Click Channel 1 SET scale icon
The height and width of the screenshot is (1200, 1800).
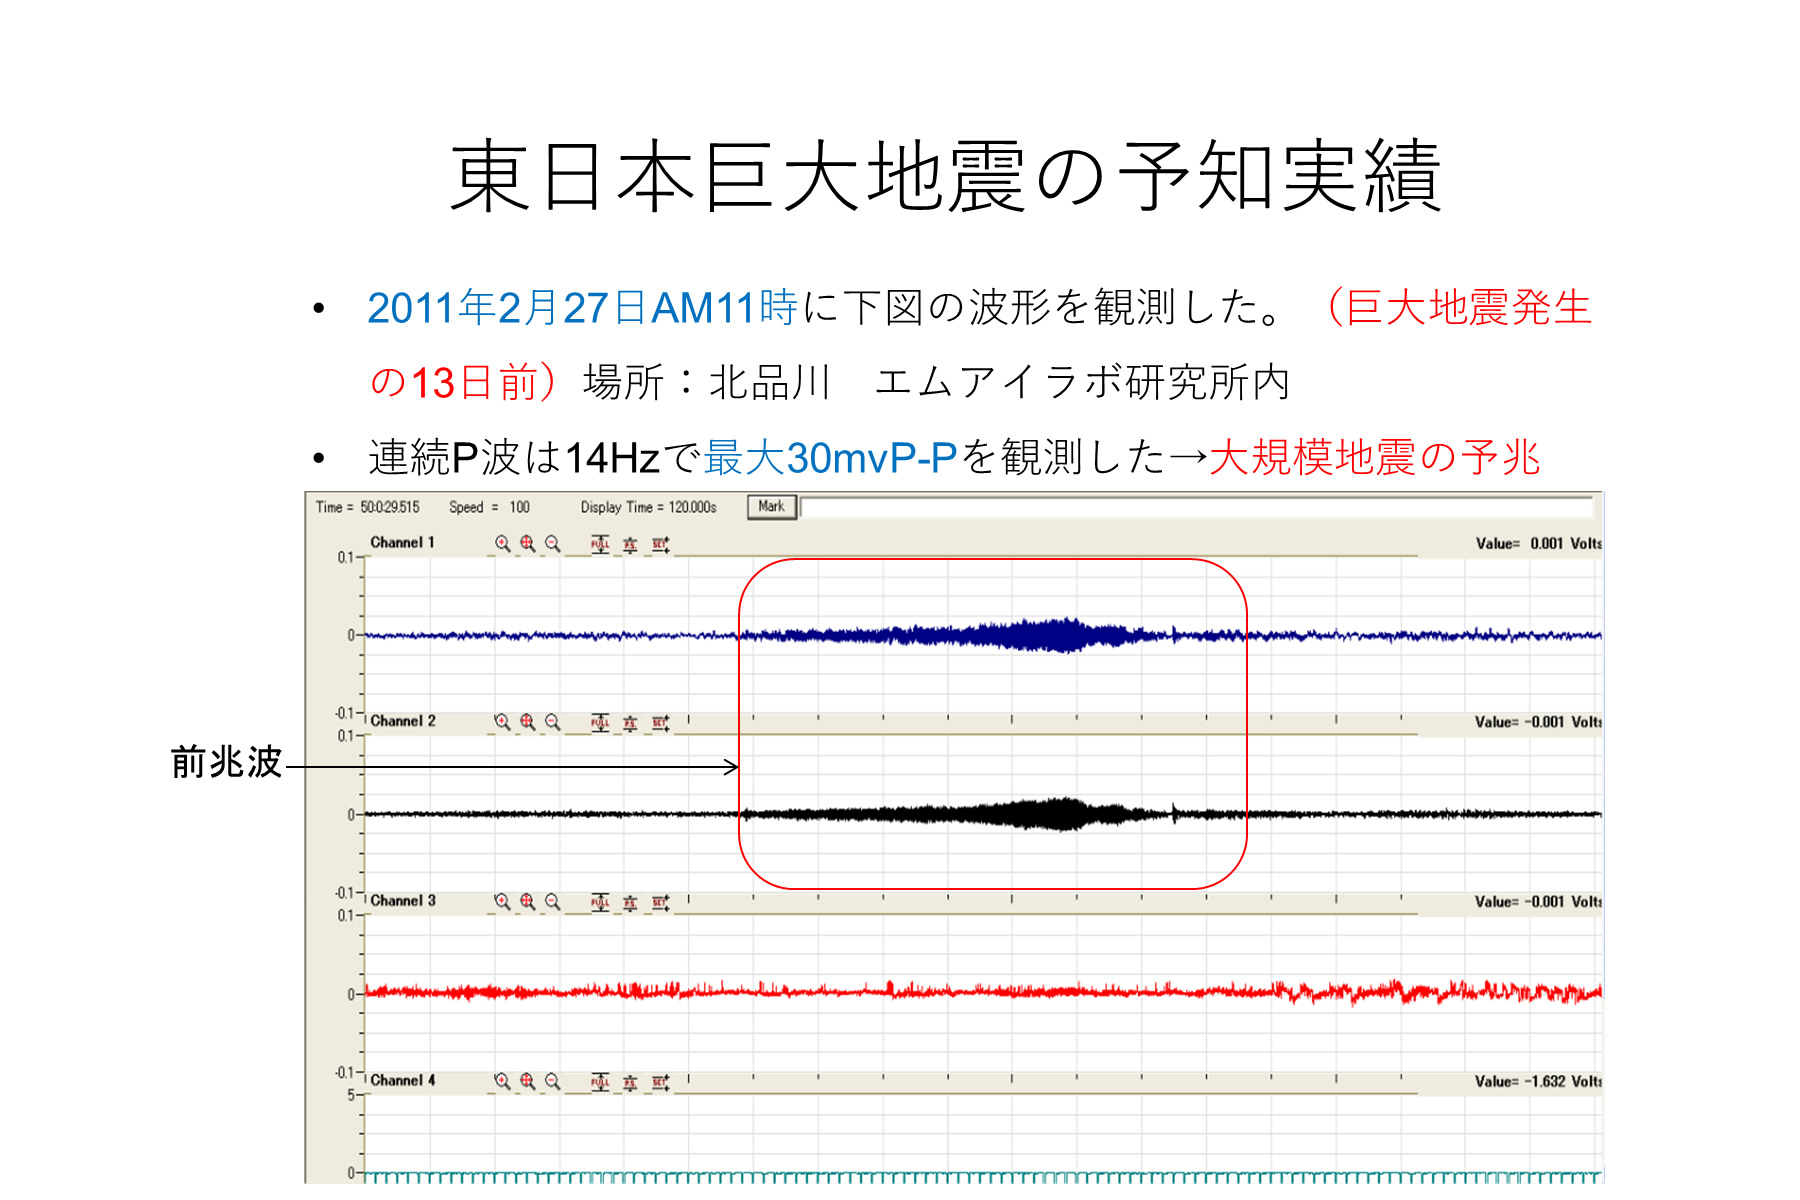point(660,544)
